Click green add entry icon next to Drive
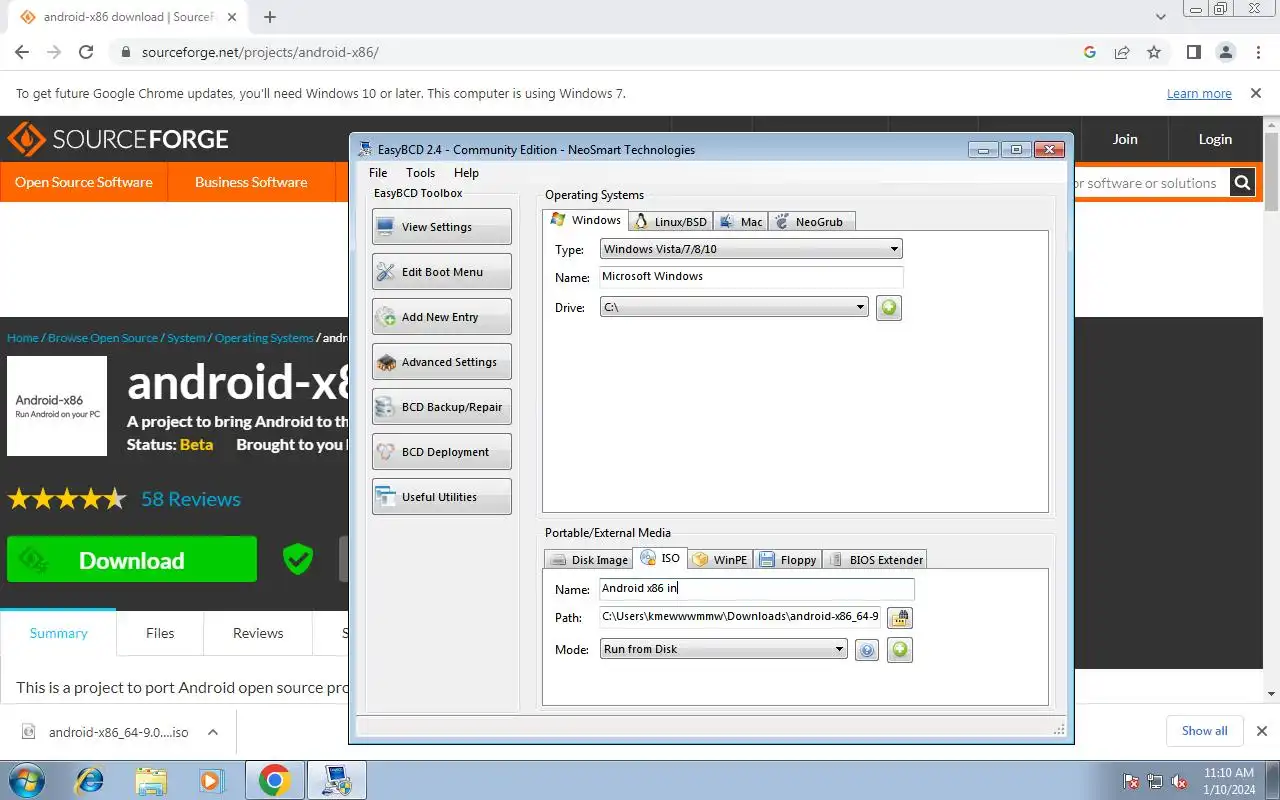 click(x=889, y=308)
